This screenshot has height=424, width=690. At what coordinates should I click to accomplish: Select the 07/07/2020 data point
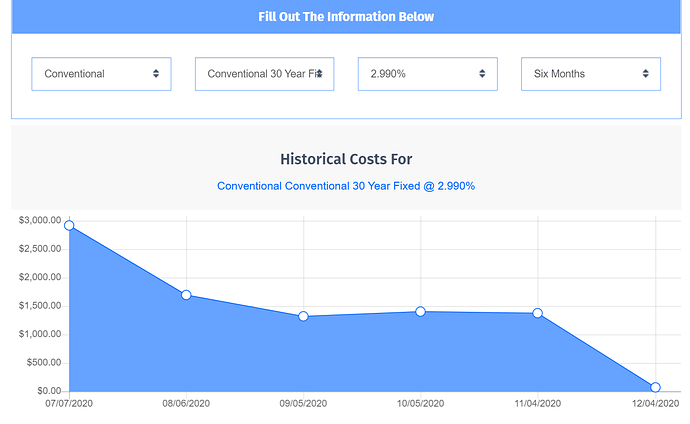[x=69, y=226]
